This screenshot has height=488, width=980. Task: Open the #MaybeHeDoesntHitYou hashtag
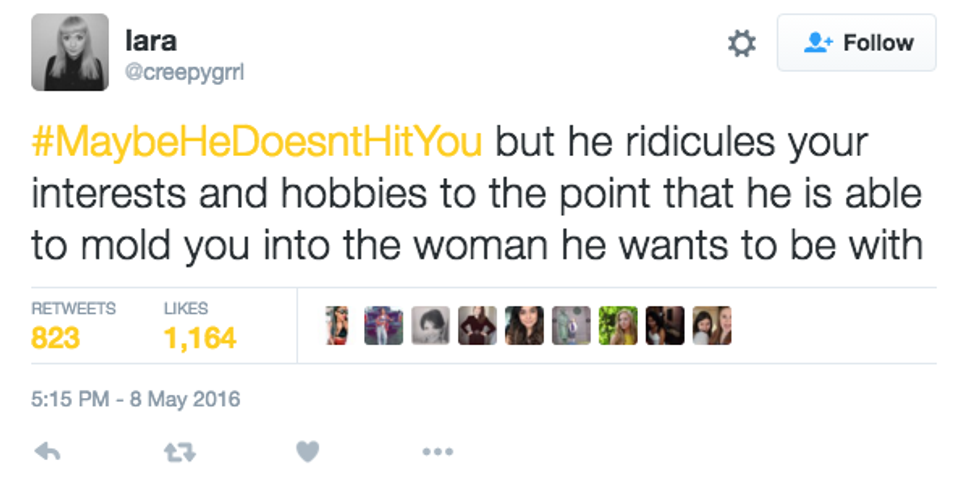coord(257,142)
